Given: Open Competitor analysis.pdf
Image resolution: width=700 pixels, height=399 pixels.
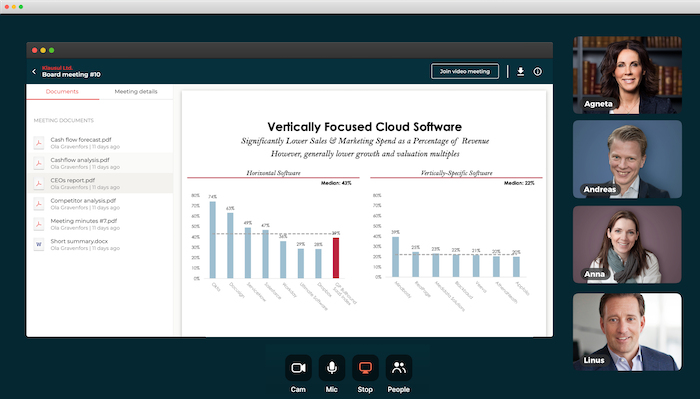Looking at the screenshot, I should point(100,204).
